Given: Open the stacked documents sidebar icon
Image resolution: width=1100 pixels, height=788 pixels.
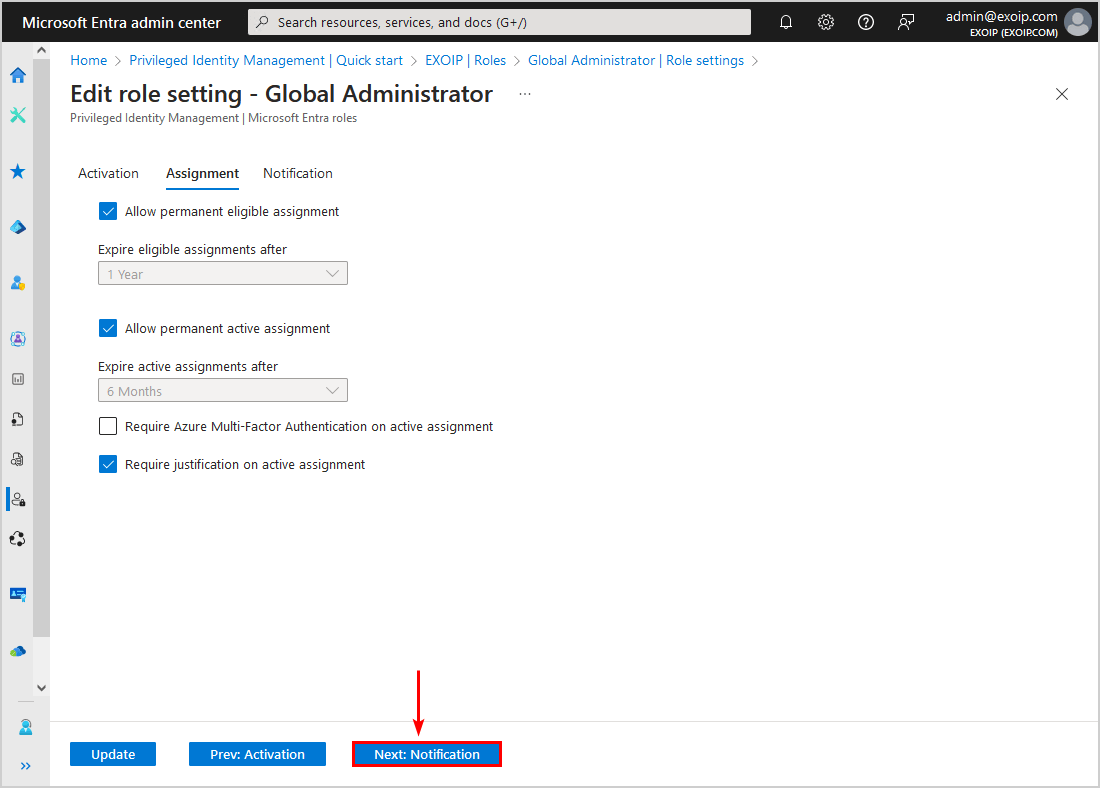Looking at the screenshot, I should pos(18,459).
